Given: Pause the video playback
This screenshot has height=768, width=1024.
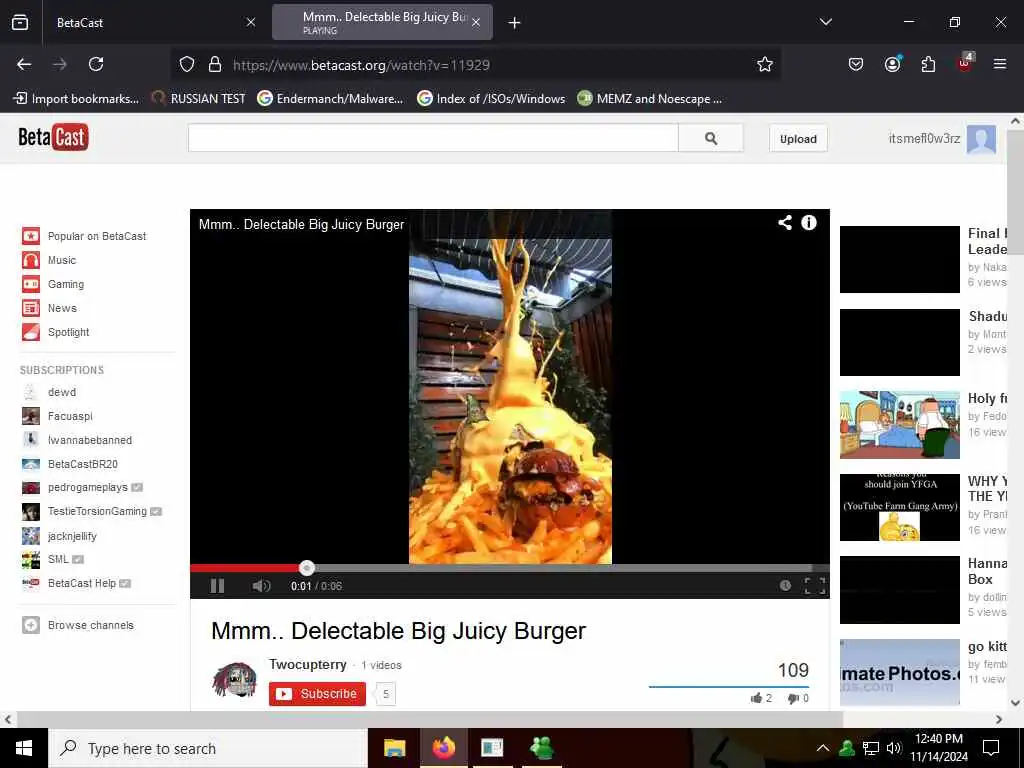Looking at the screenshot, I should pyautogui.click(x=217, y=586).
